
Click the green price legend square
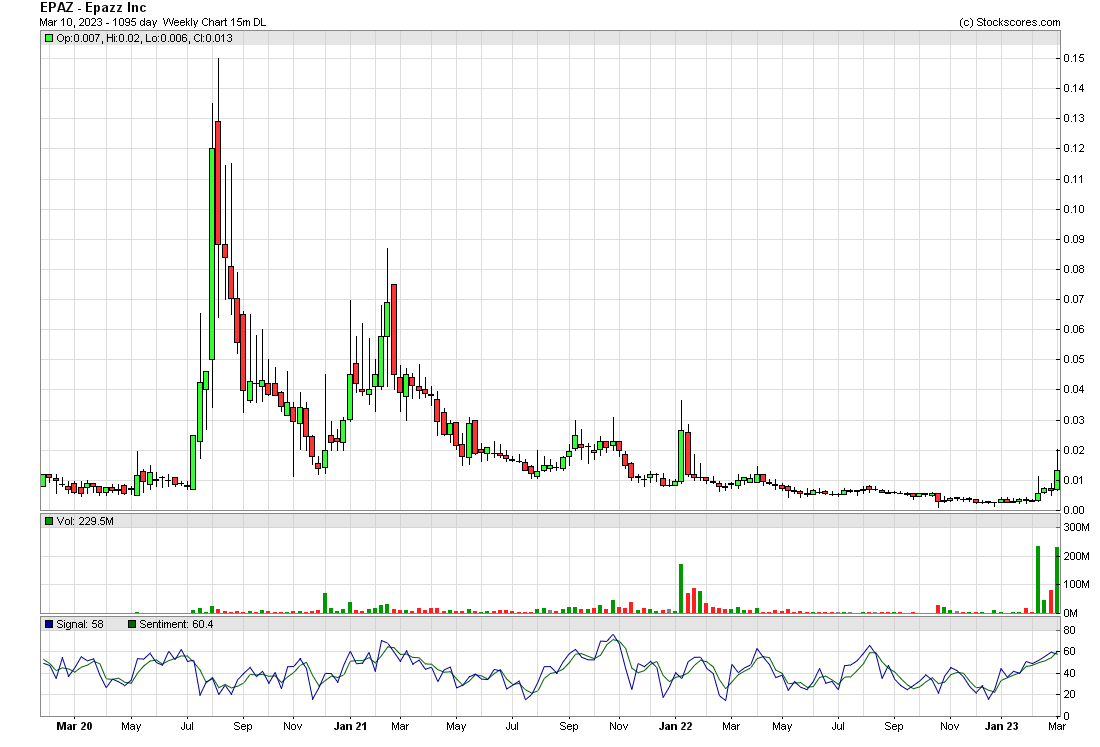pos(48,38)
